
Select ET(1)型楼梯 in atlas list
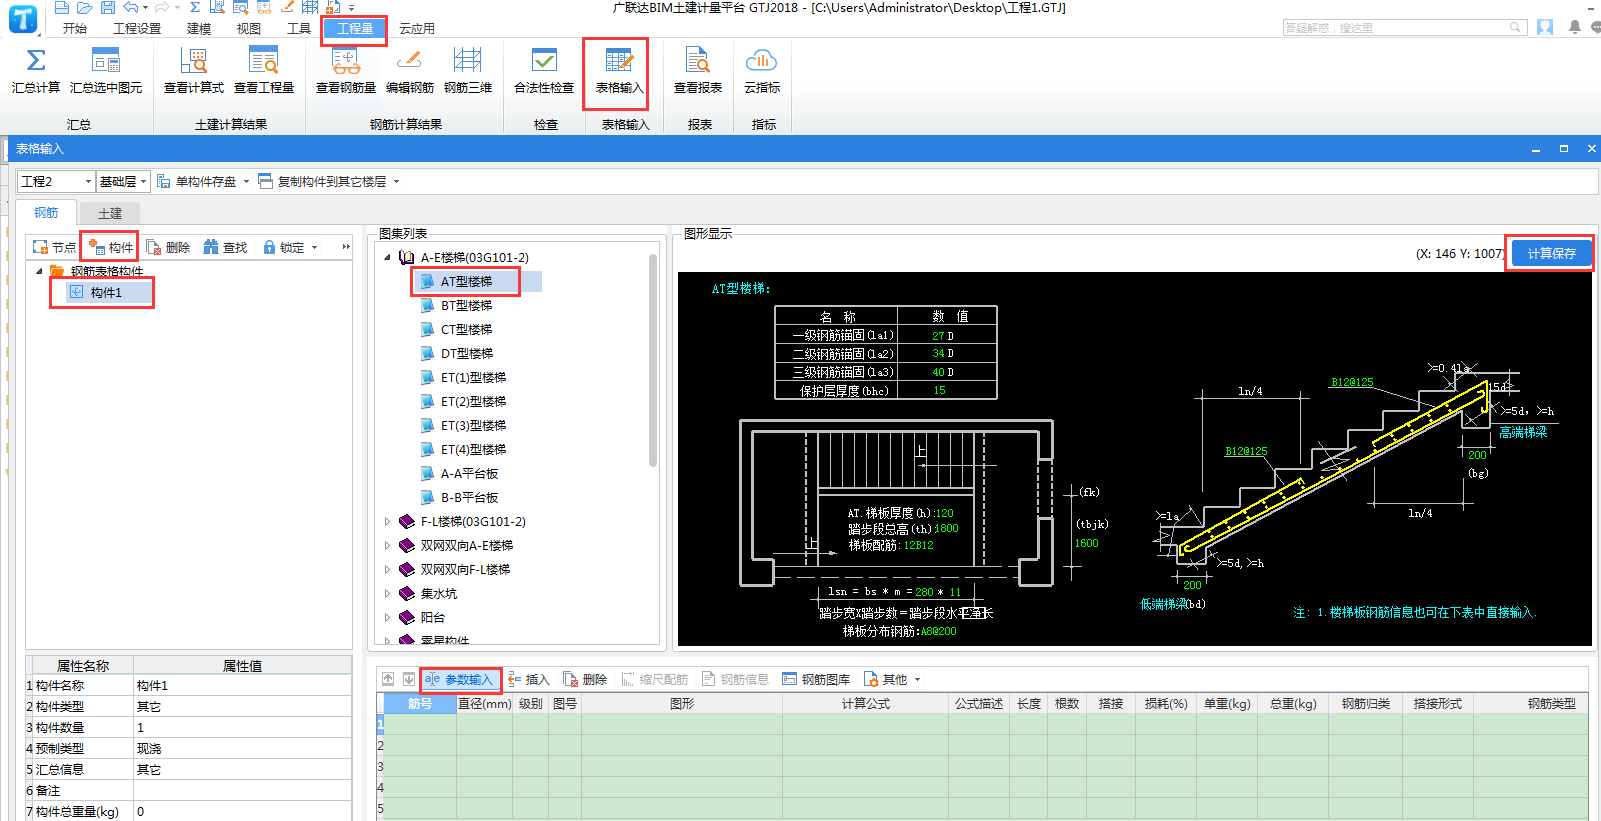473,377
